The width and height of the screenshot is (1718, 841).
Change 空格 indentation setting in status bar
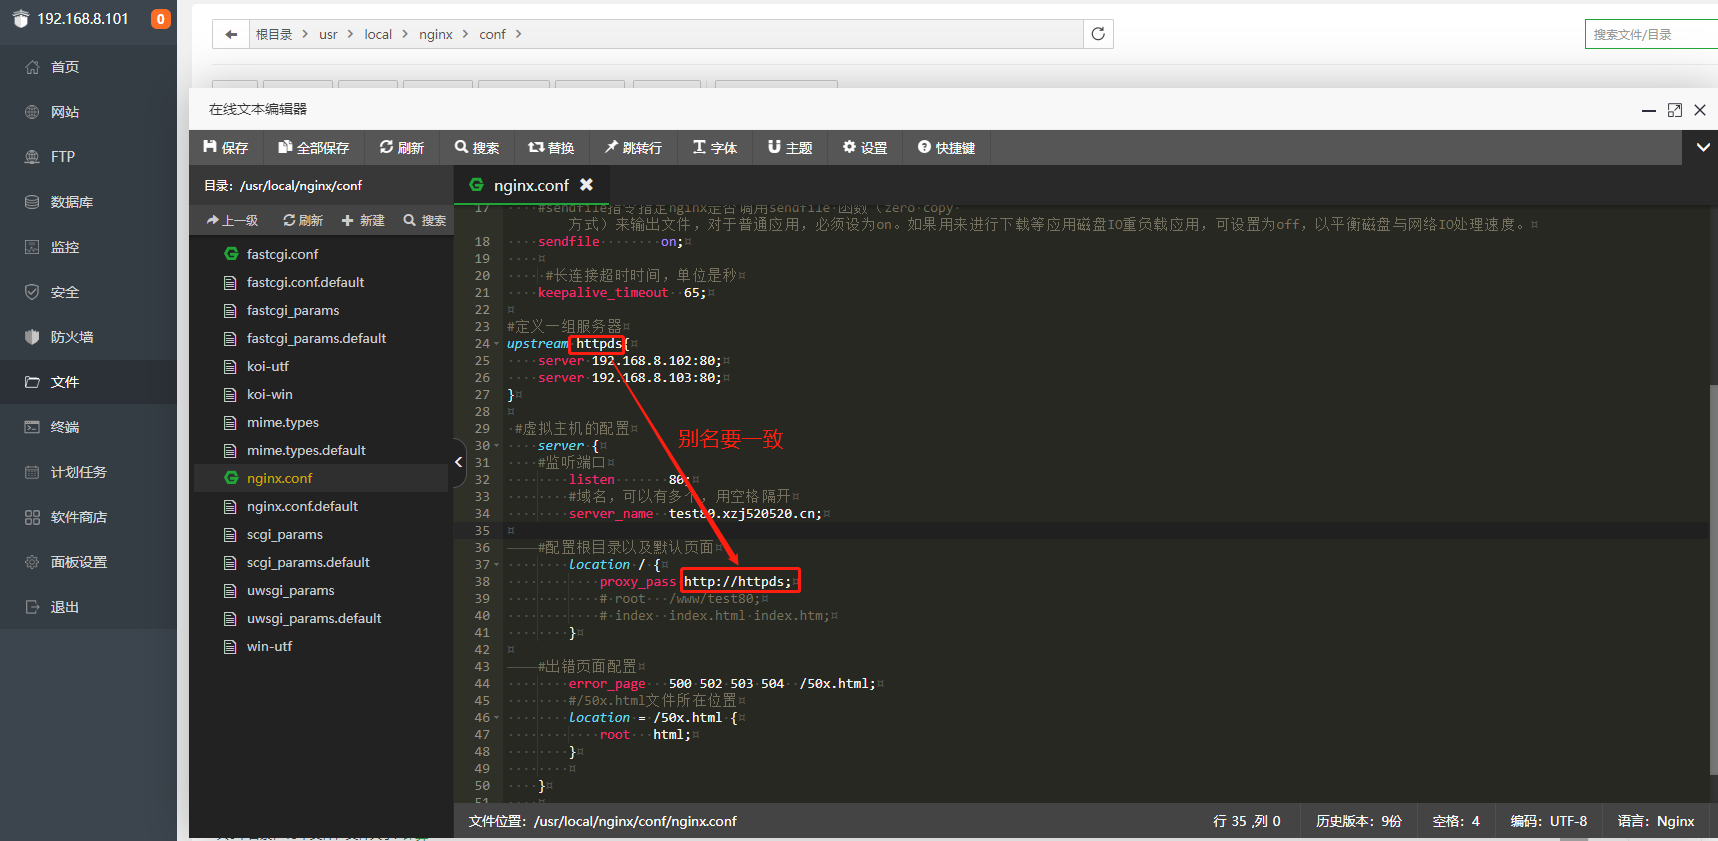click(x=1456, y=821)
